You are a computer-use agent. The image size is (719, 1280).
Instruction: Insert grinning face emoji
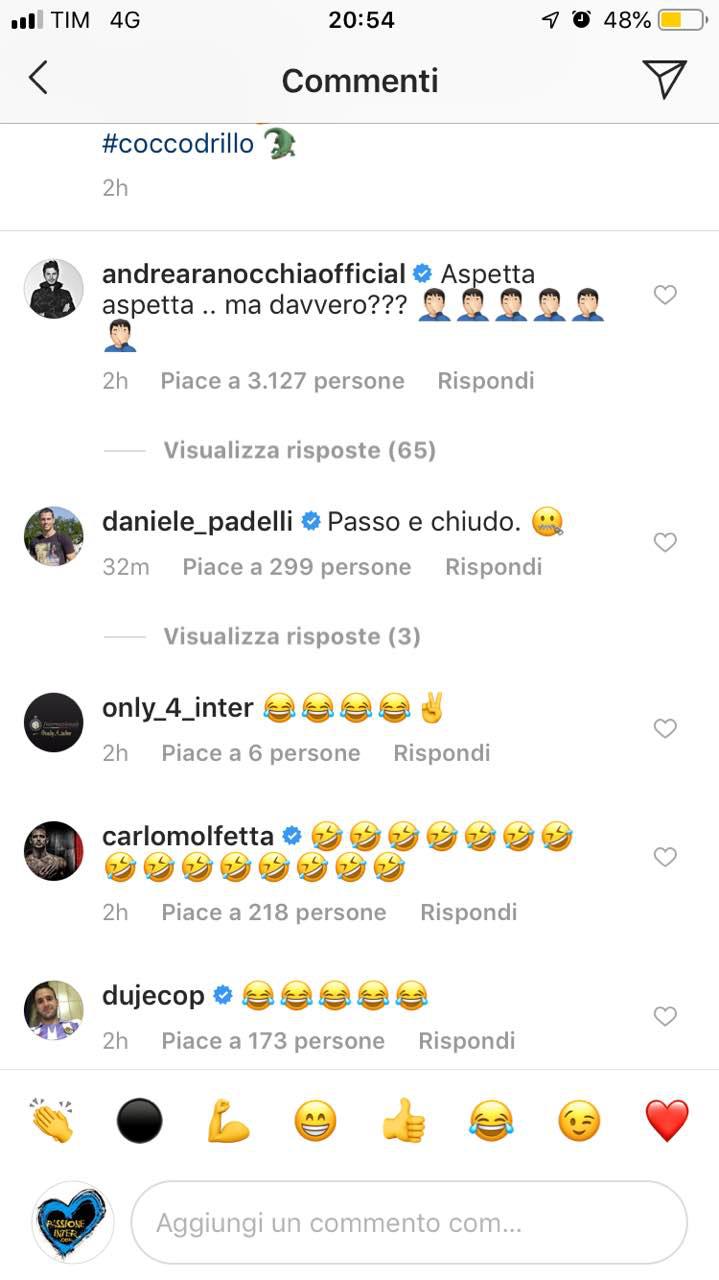point(315,1120)
